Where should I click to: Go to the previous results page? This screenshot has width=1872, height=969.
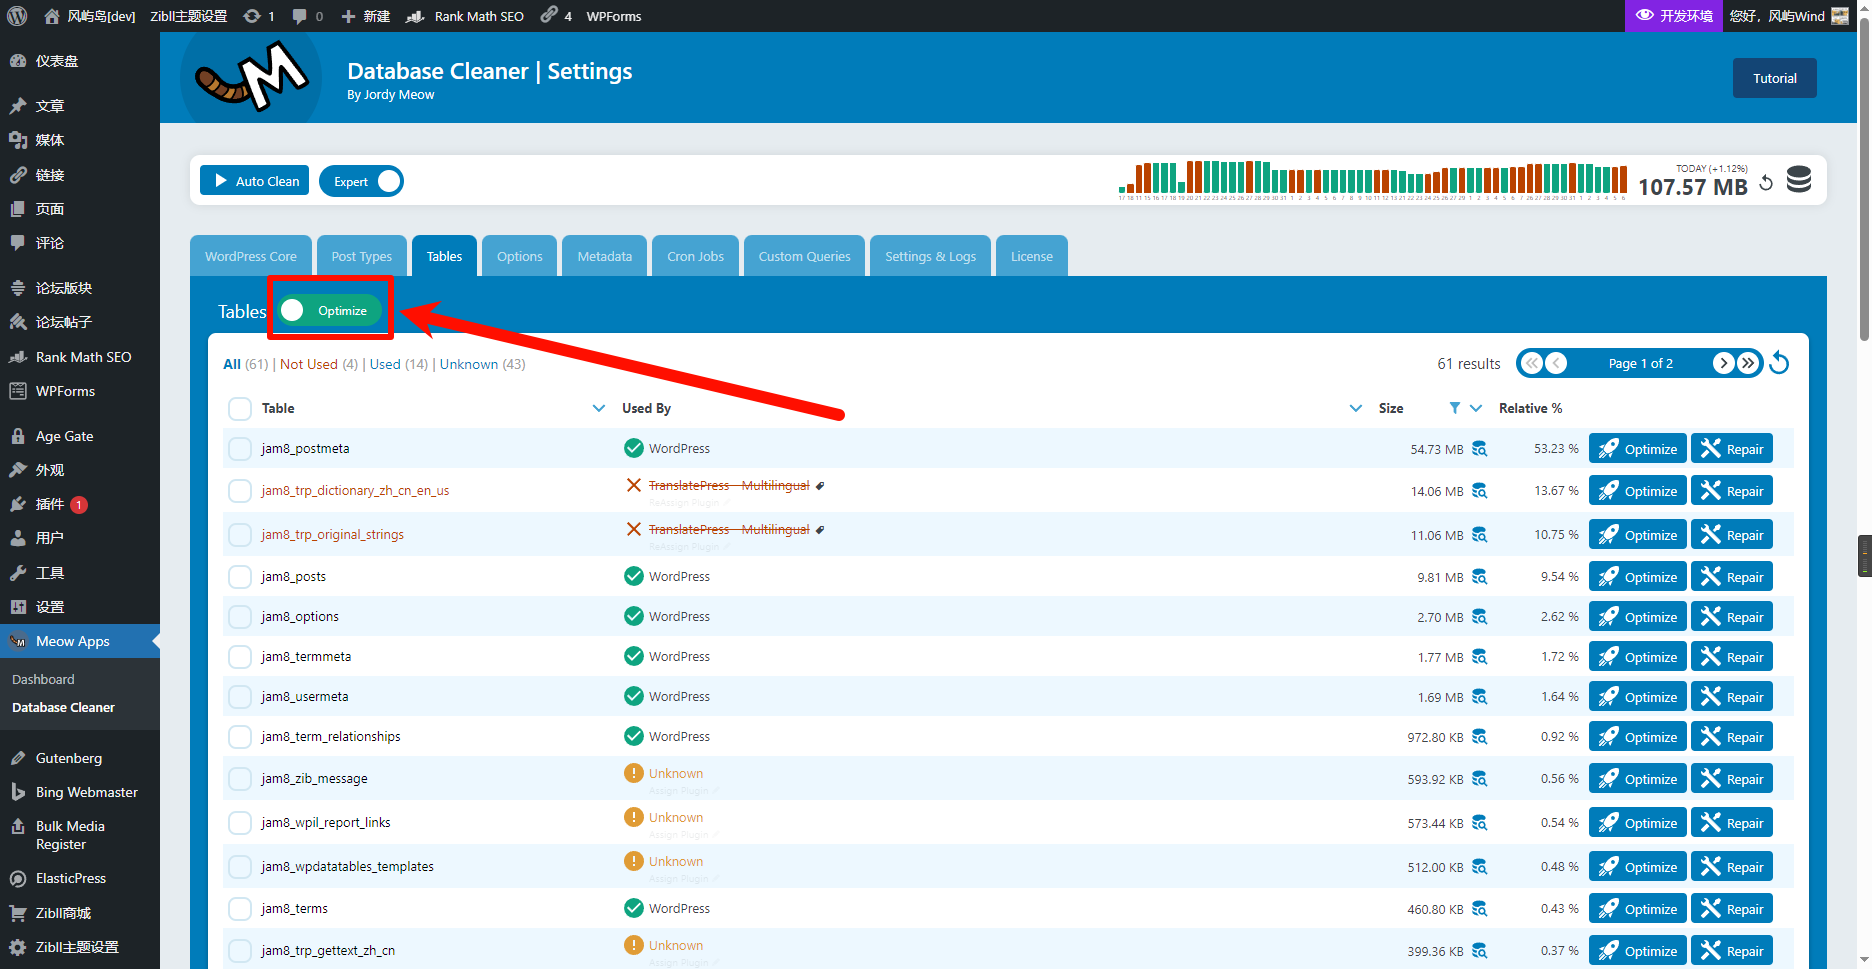click(x=1556, y=363)
